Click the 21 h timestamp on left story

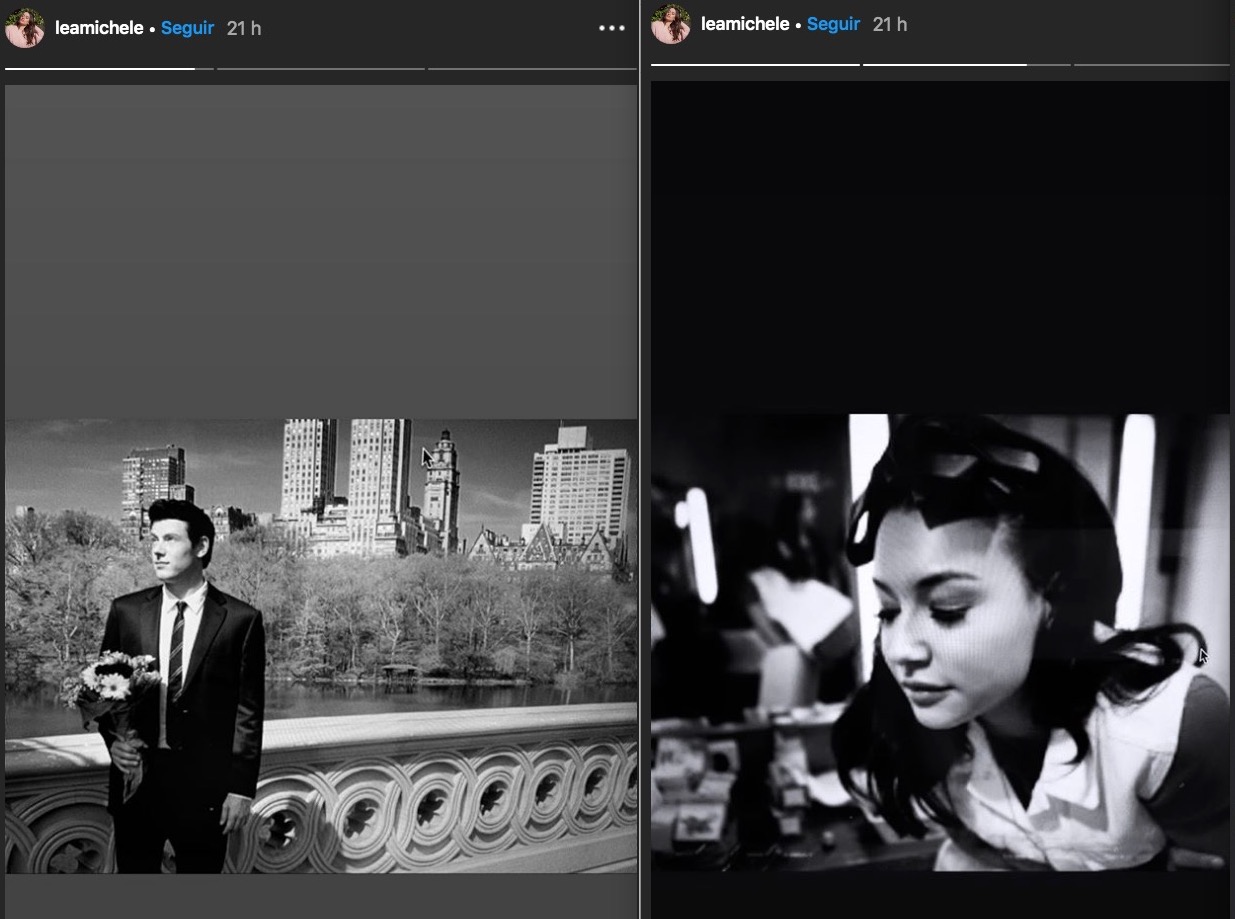[244, 28]
